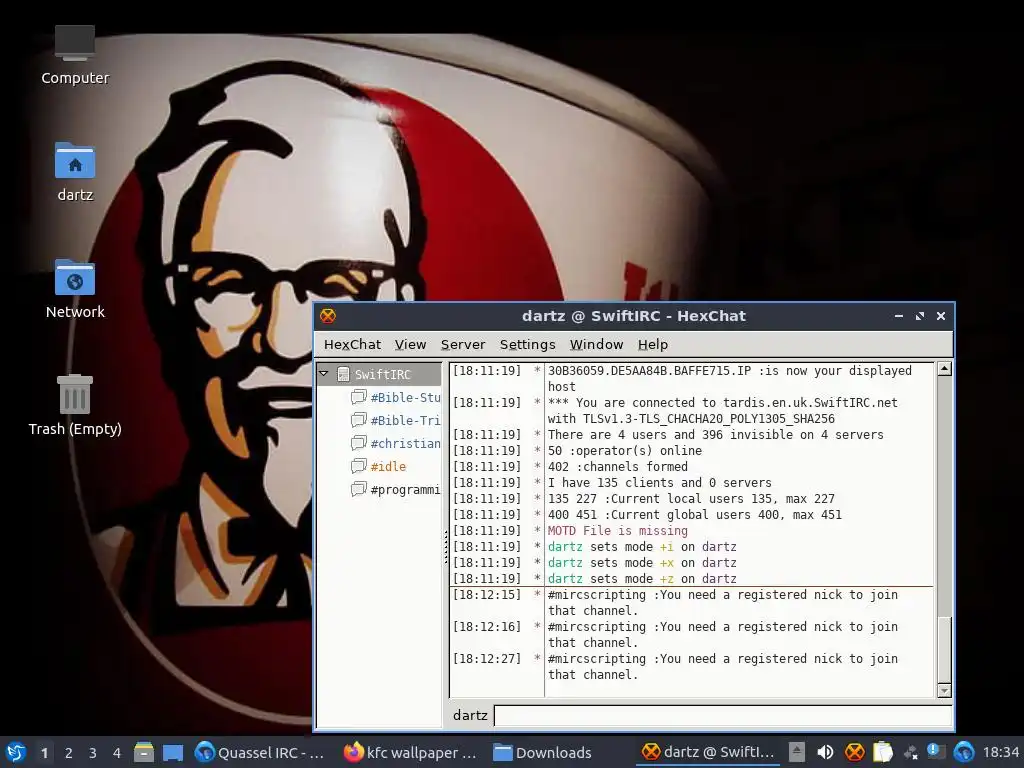Viewport: 1024px width, 768px height.
Task: Click the HexChat logo in the title bar
Action: 328,316
